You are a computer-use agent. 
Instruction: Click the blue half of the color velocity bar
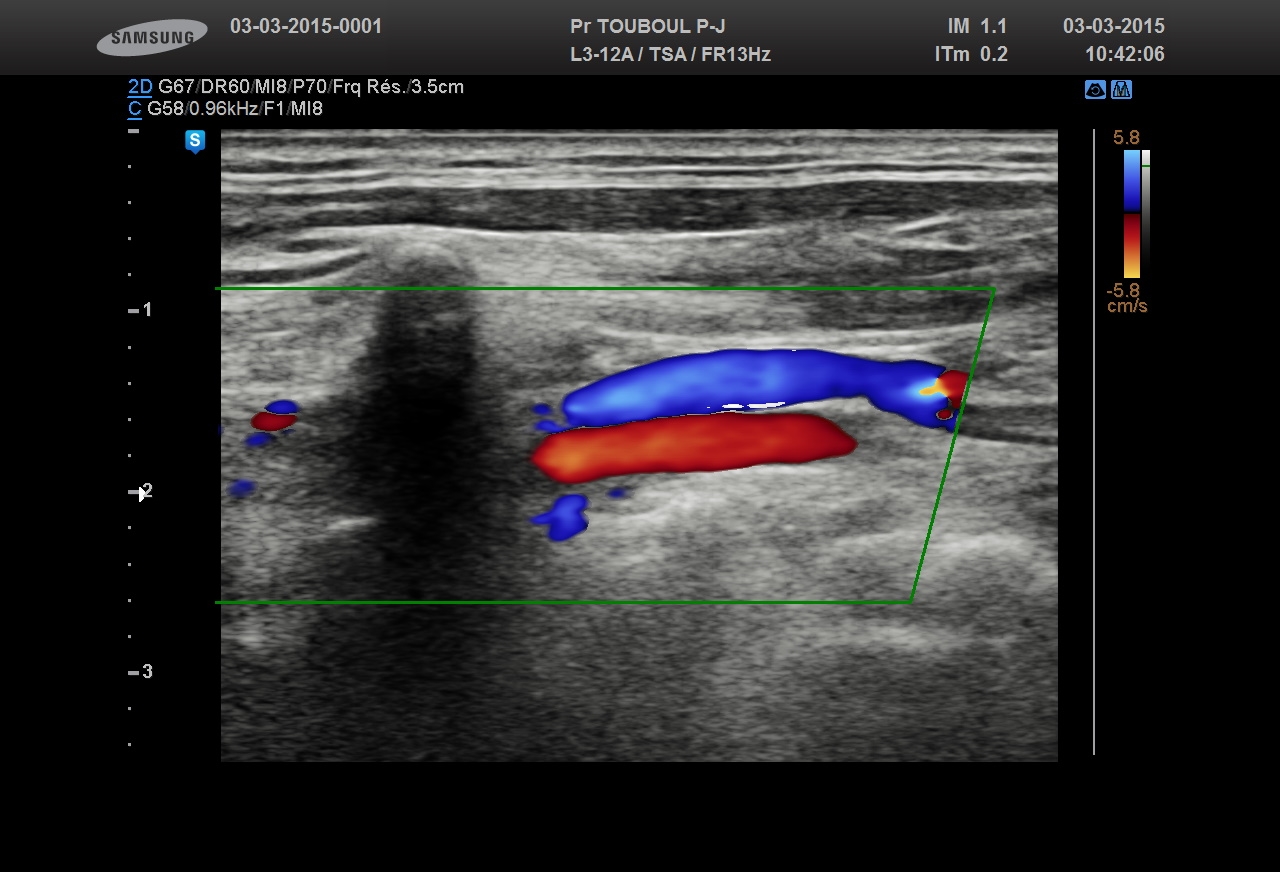tap(1131, 180)
